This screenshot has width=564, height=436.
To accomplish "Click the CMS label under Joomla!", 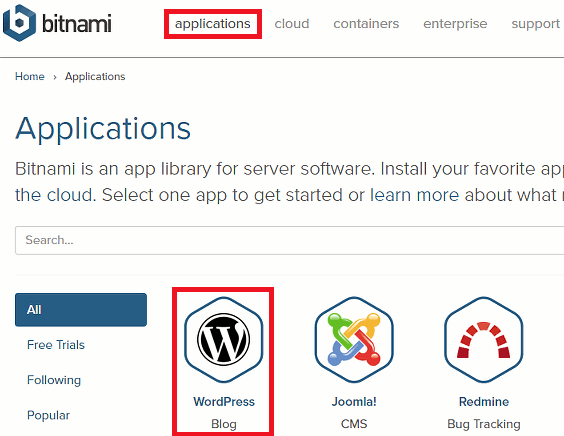I will (x=354, y=424).
